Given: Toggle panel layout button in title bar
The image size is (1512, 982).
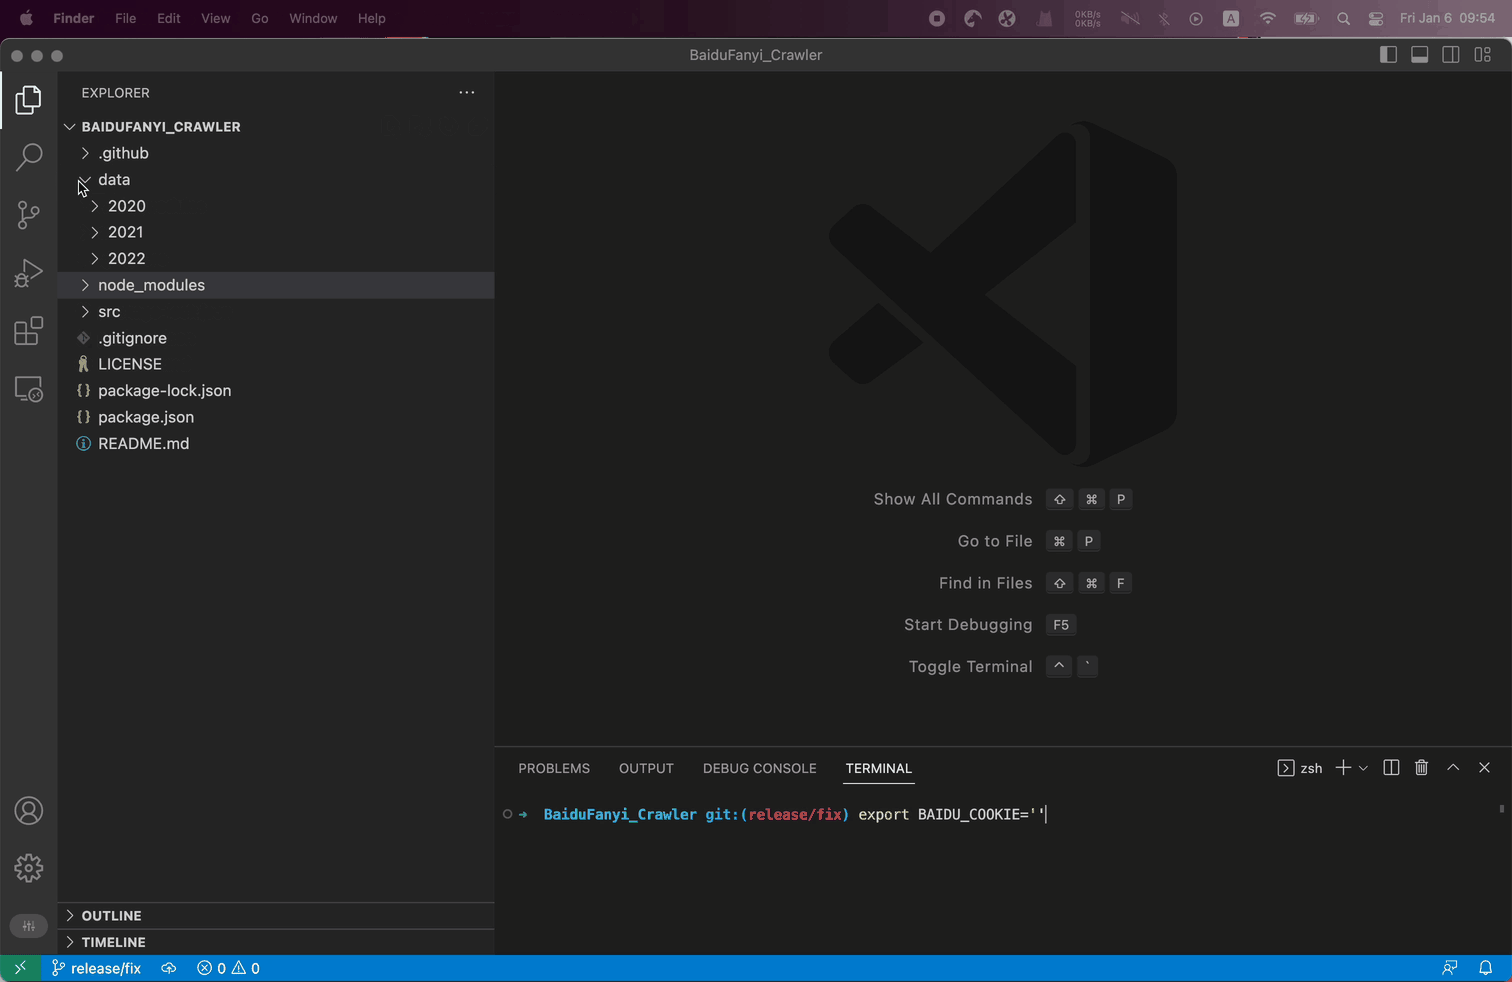Looking at the screenshot, I should tap(1419, 55).
